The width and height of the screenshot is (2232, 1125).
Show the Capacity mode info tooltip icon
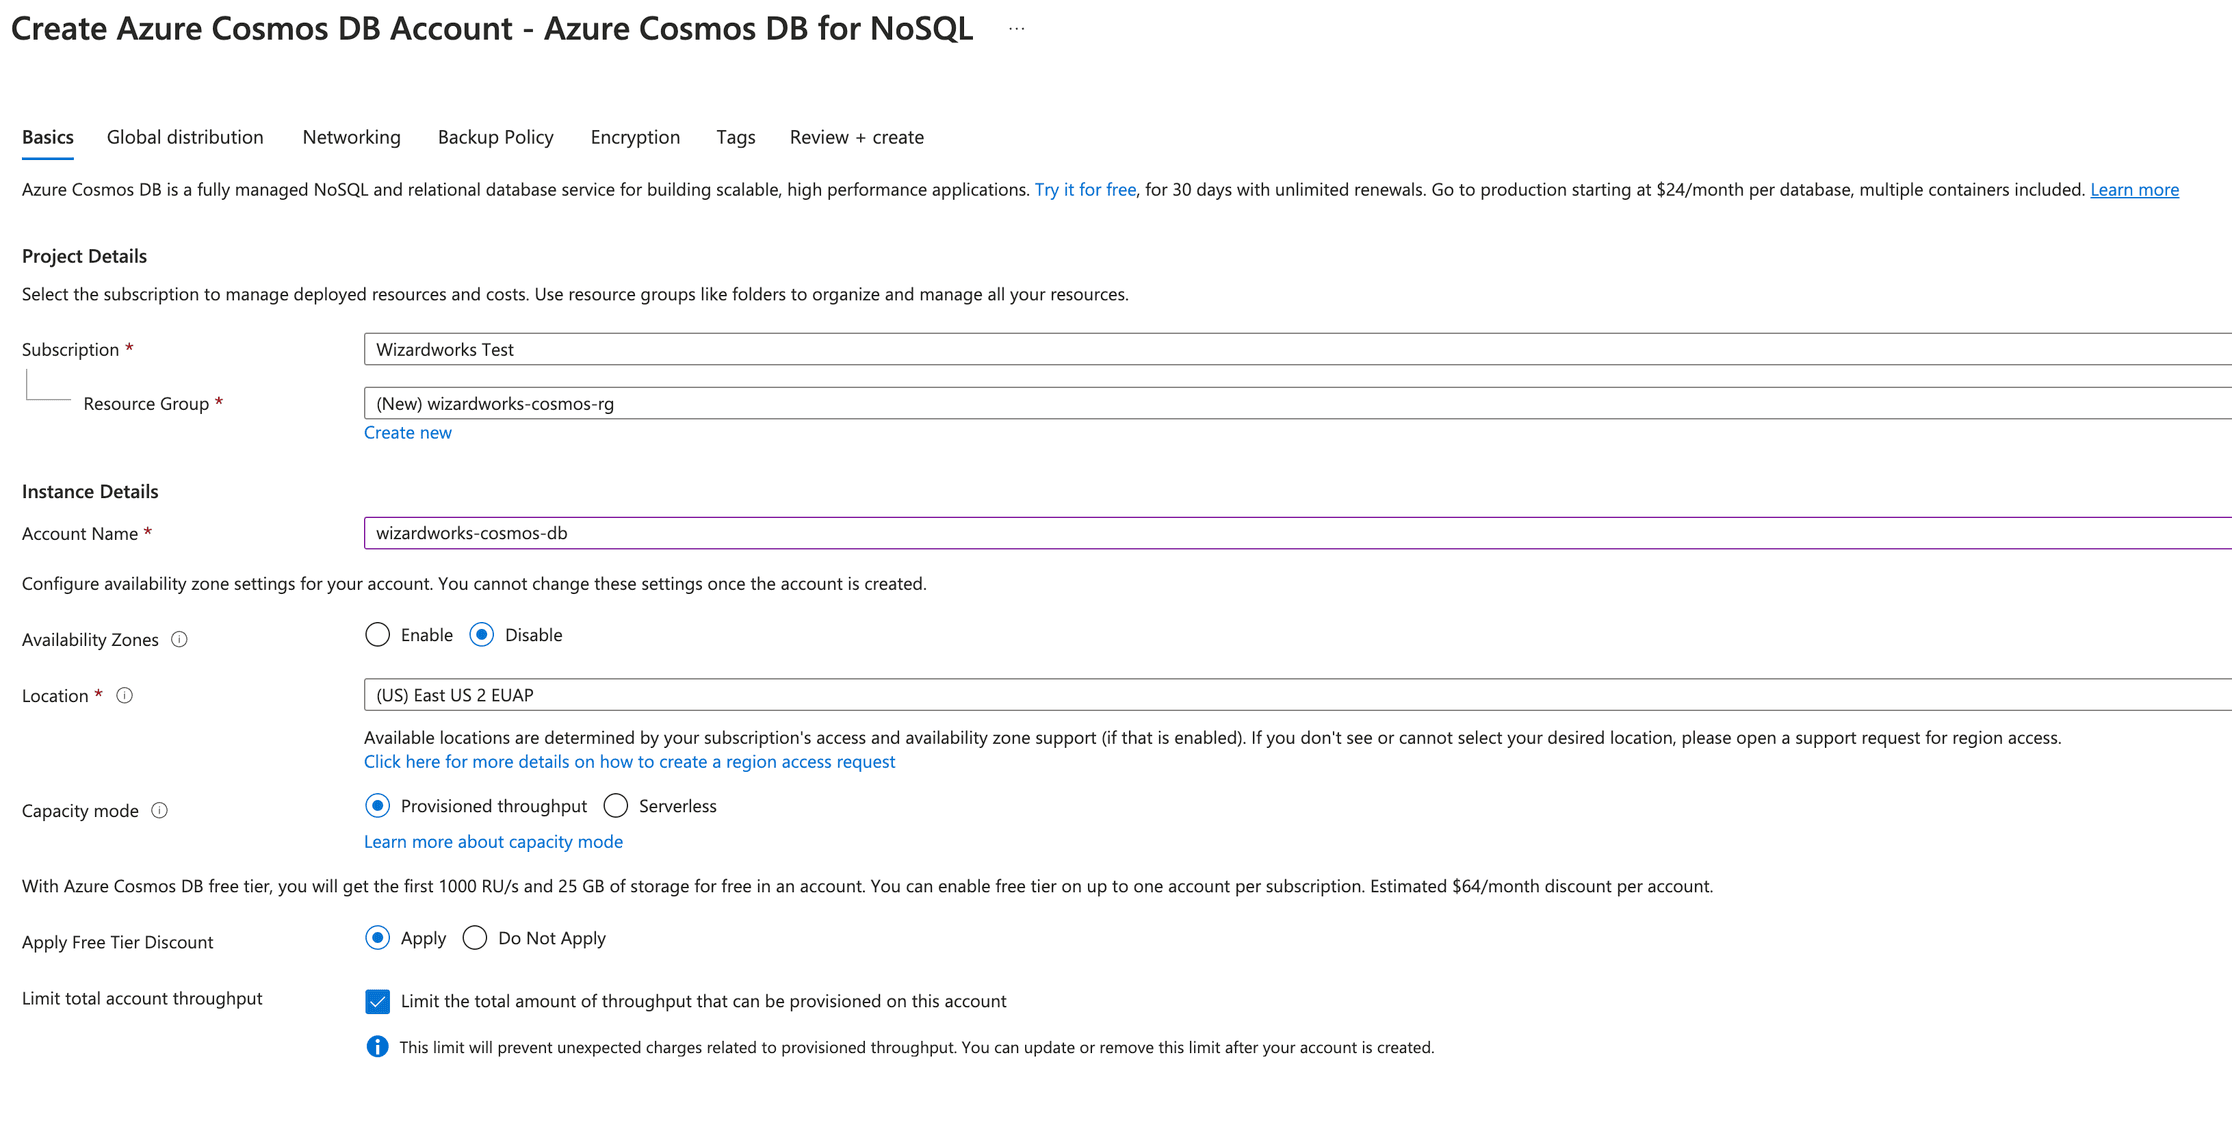[159, 810]
